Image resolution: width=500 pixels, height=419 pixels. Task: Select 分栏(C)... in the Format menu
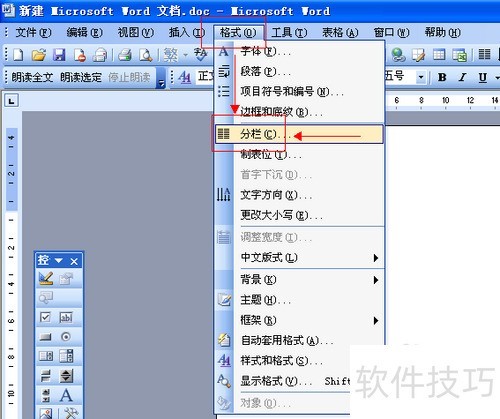coord(299,134)
